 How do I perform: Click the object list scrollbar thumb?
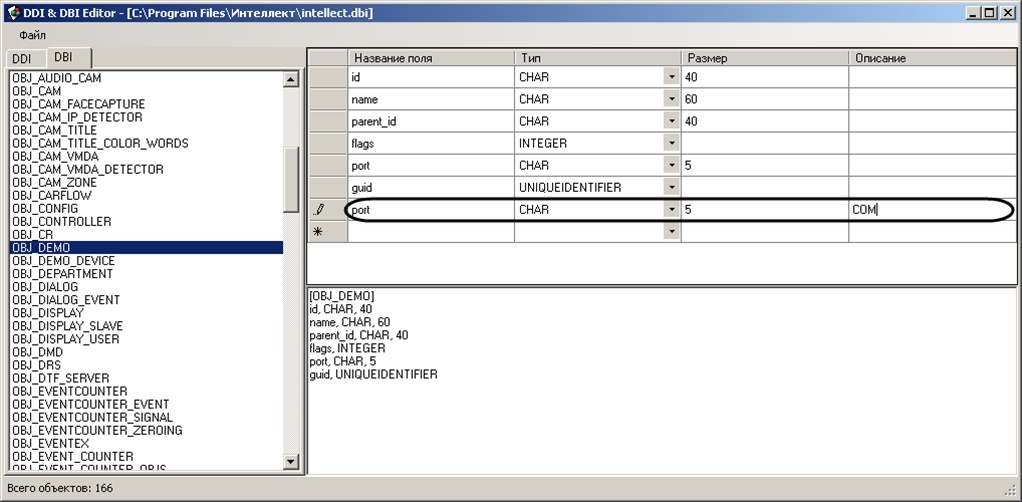[291, 179]
